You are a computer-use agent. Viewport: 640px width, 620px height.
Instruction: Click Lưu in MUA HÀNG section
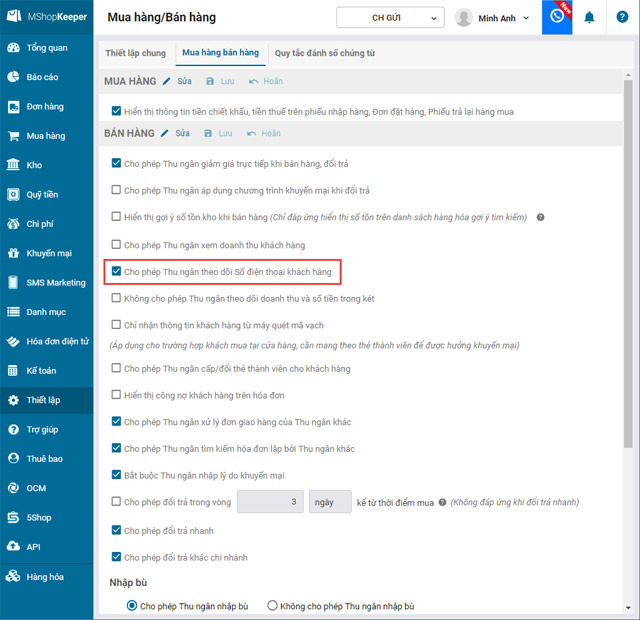click(220, 81)
